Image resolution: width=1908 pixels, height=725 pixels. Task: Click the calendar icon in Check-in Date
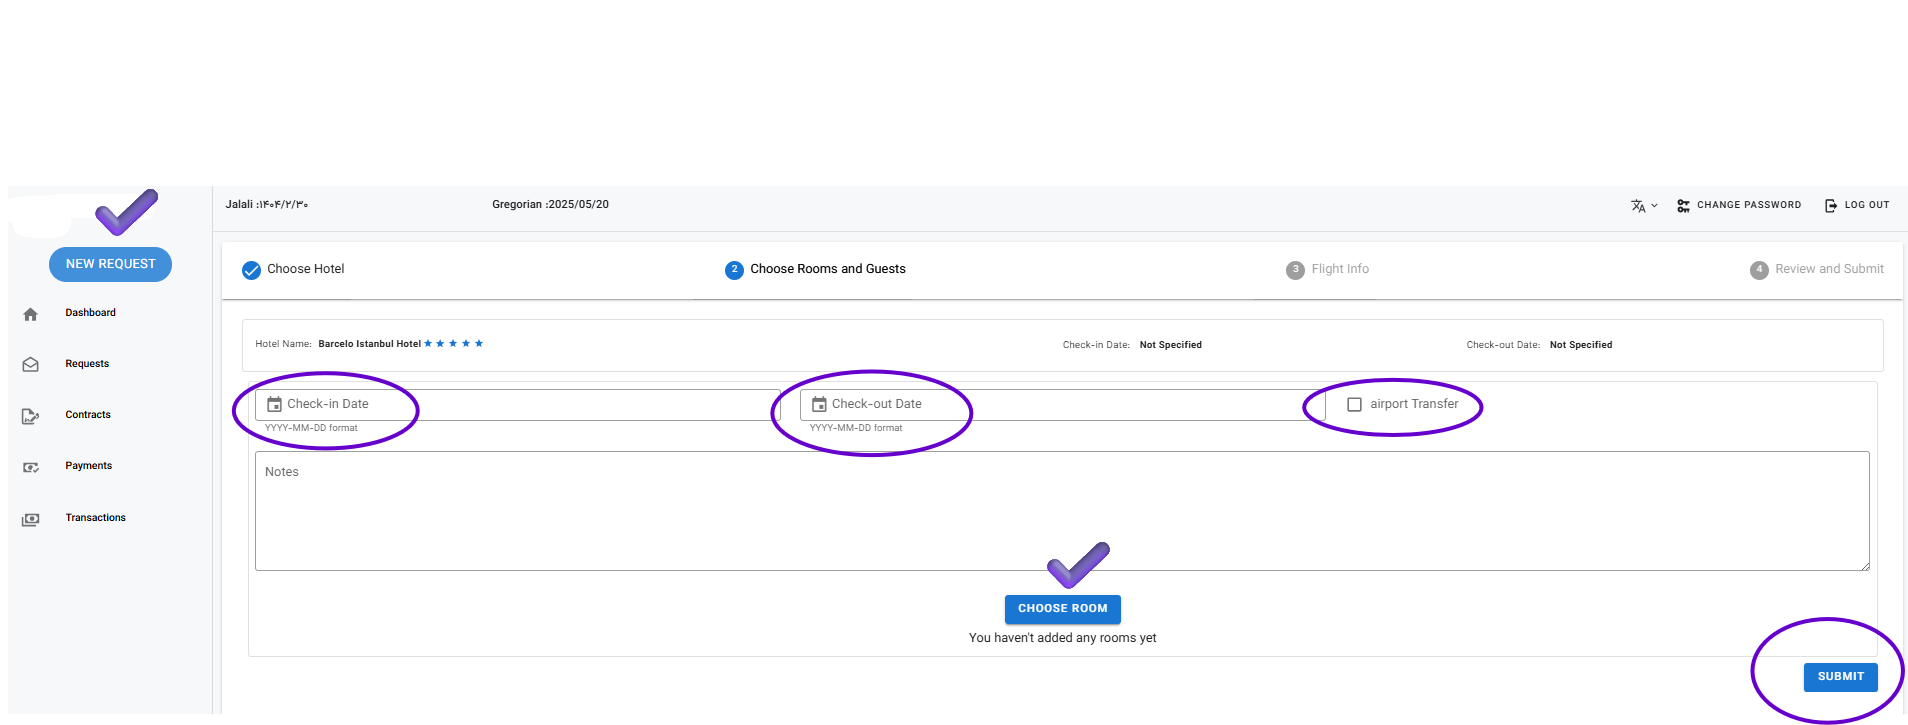[x=274, y=404]
